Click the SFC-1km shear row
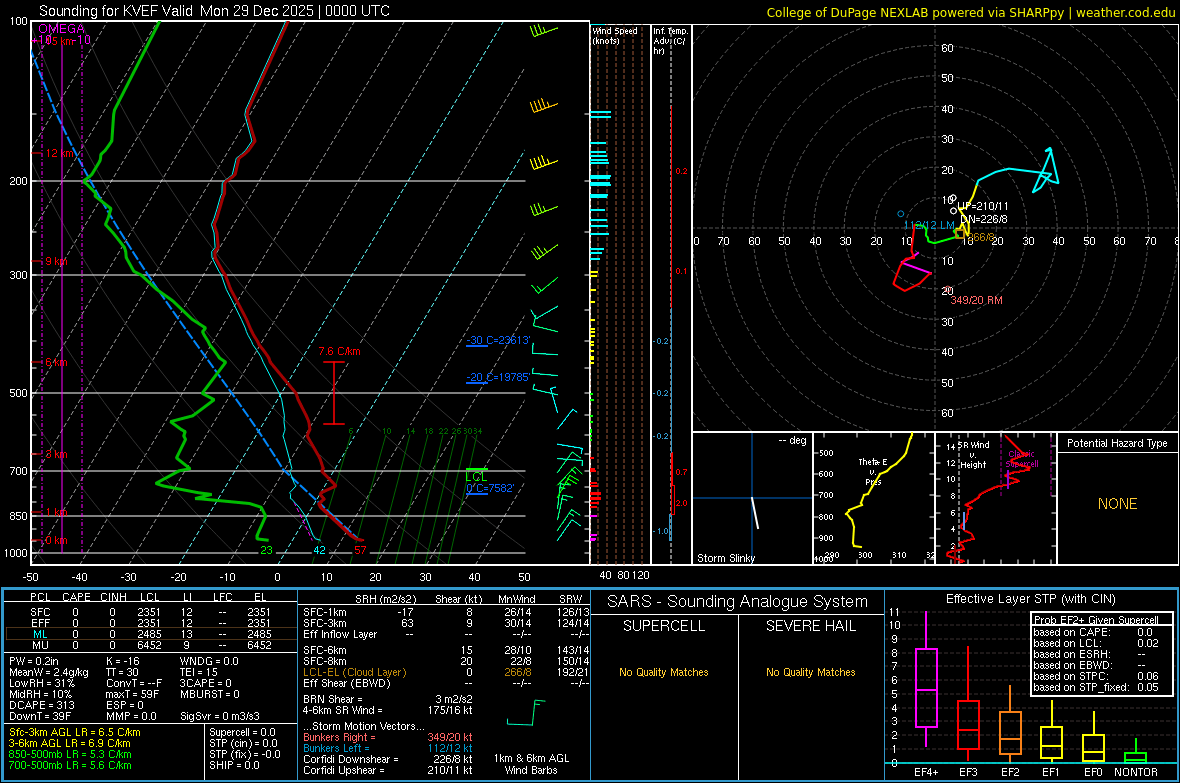This screenshot has height=783, width=1180. pos(446,612)
